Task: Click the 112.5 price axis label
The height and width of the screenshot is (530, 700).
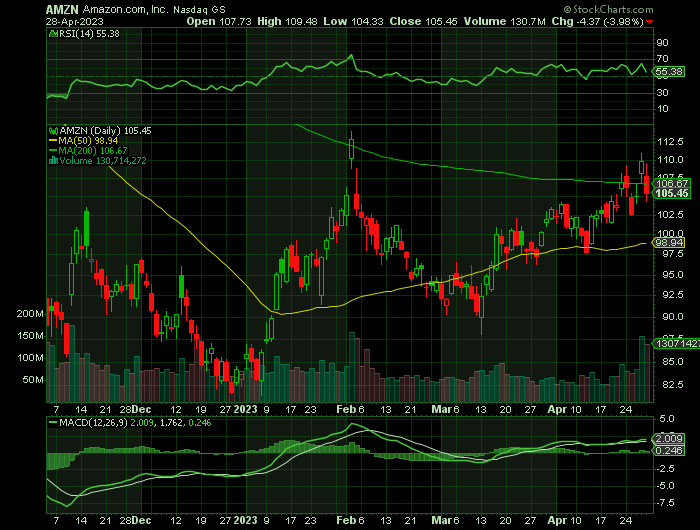Action: (x=671, y=142)
